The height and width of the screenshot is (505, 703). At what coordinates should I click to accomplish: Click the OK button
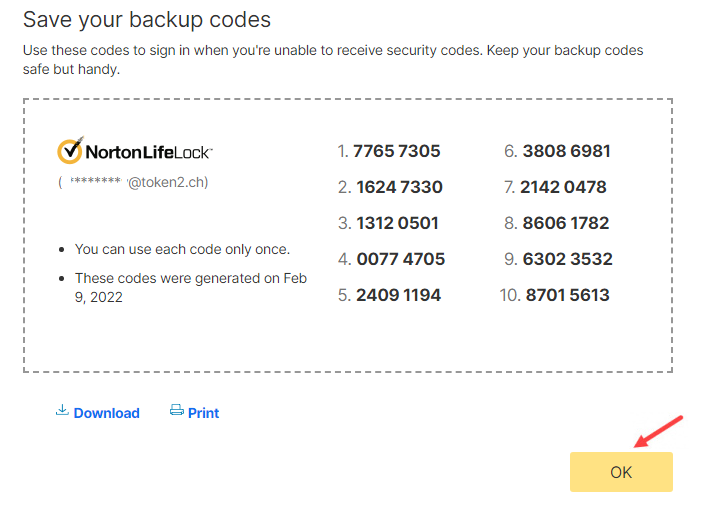[621, 472]
